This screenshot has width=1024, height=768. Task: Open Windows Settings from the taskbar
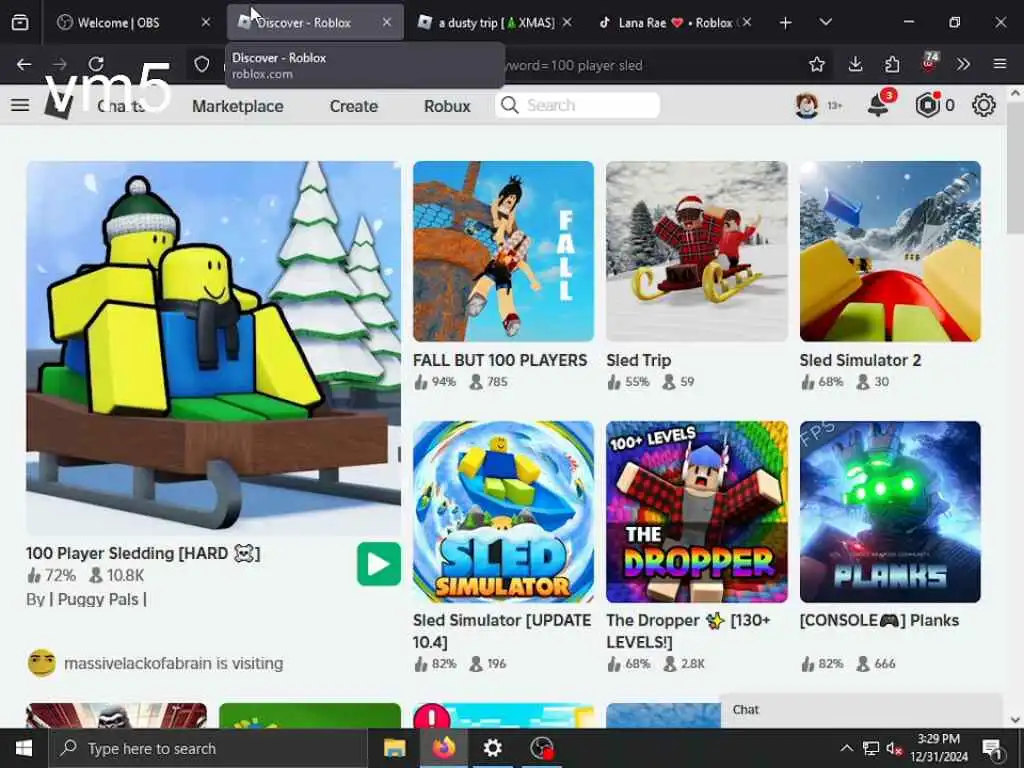coord(492,748)
